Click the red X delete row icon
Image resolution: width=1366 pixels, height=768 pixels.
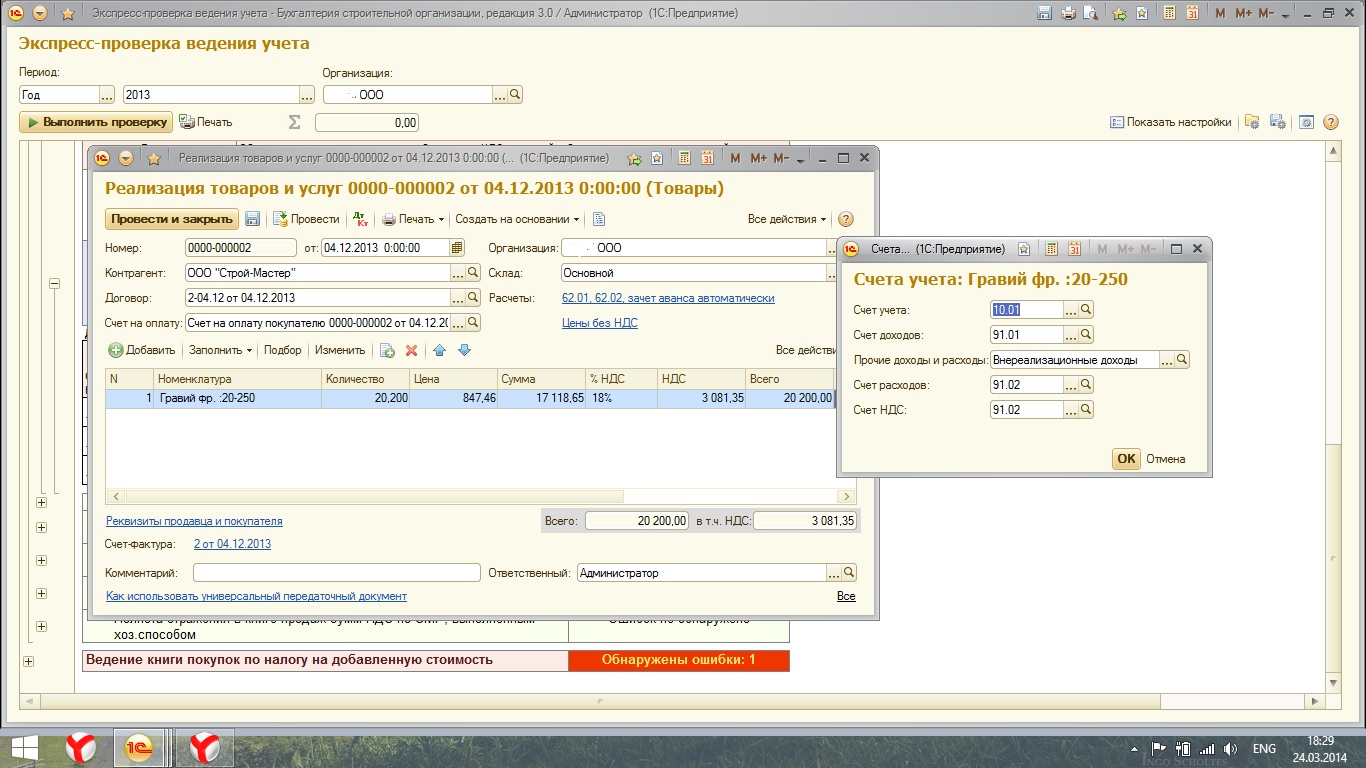(411, 350)
